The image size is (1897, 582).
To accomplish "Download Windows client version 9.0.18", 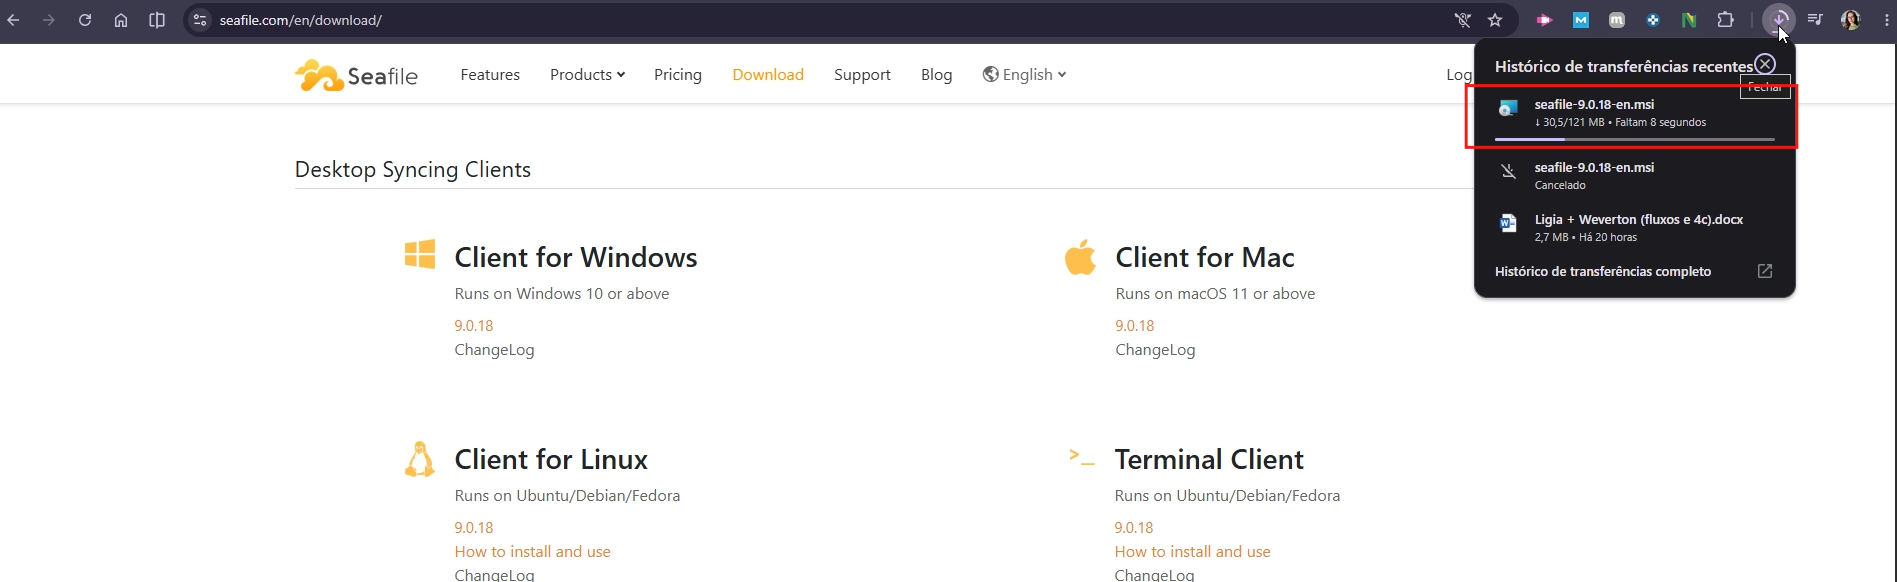I will tap(474, 326).
